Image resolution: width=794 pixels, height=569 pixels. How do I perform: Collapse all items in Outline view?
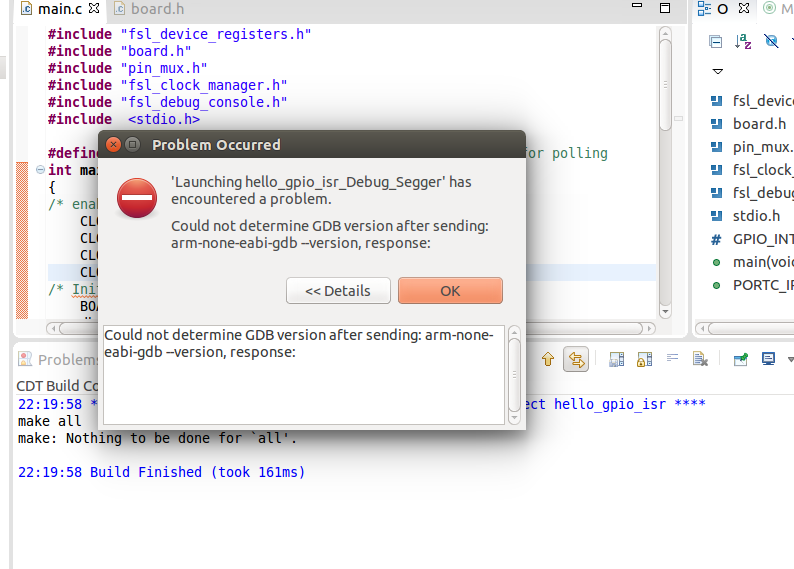pos(716,41)
